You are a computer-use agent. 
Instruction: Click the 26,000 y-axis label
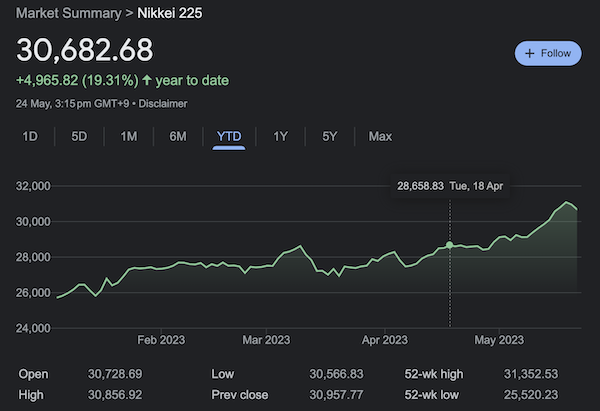[33, 293]
